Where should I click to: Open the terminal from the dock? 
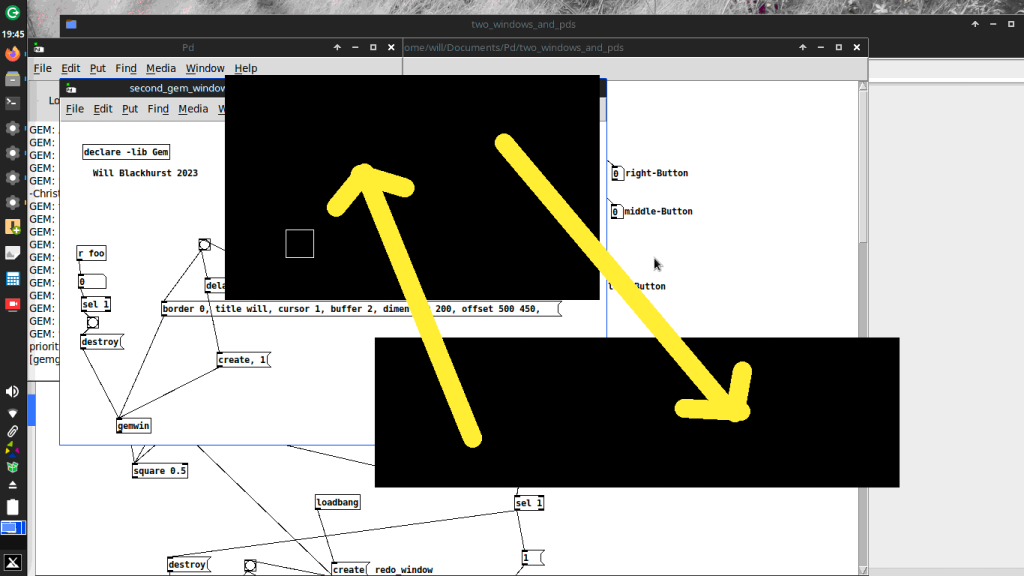[12, 103]
